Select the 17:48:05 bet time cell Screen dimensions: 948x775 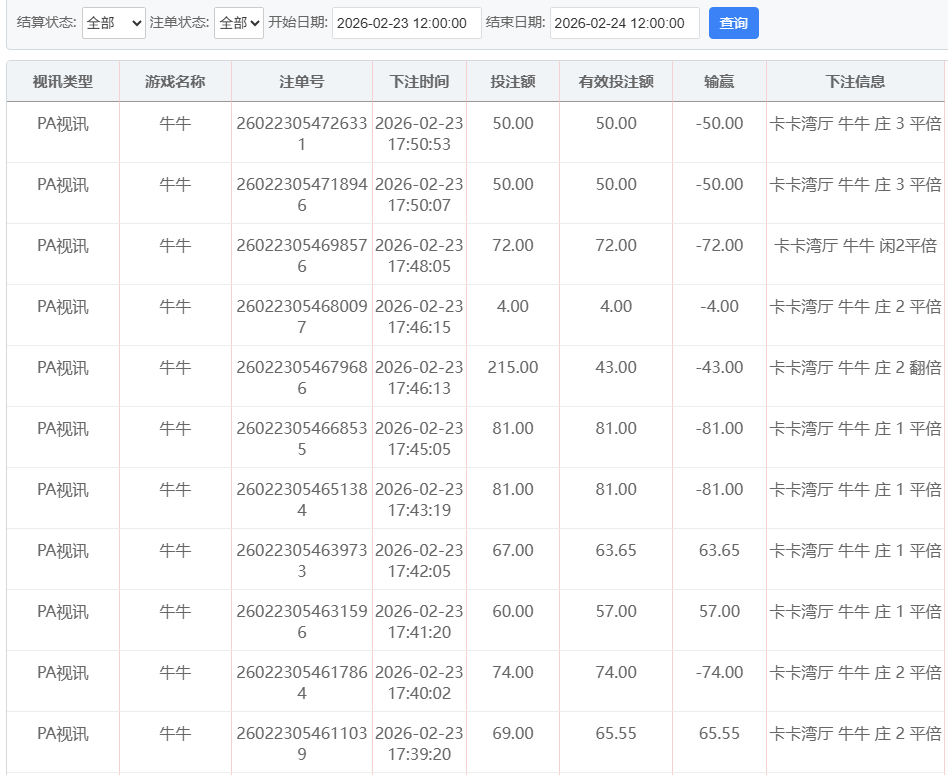click(419, 256)
